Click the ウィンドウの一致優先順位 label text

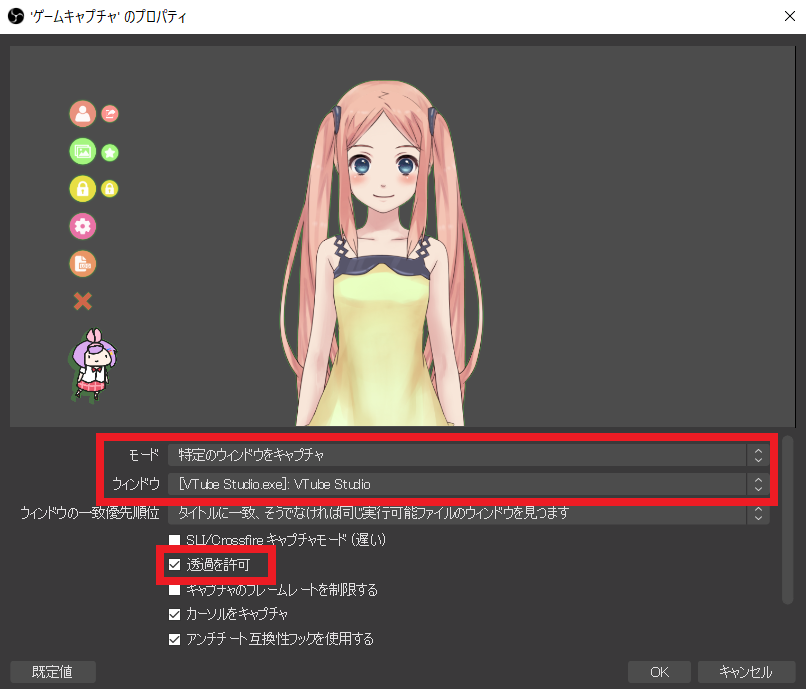tap(90, 513)
